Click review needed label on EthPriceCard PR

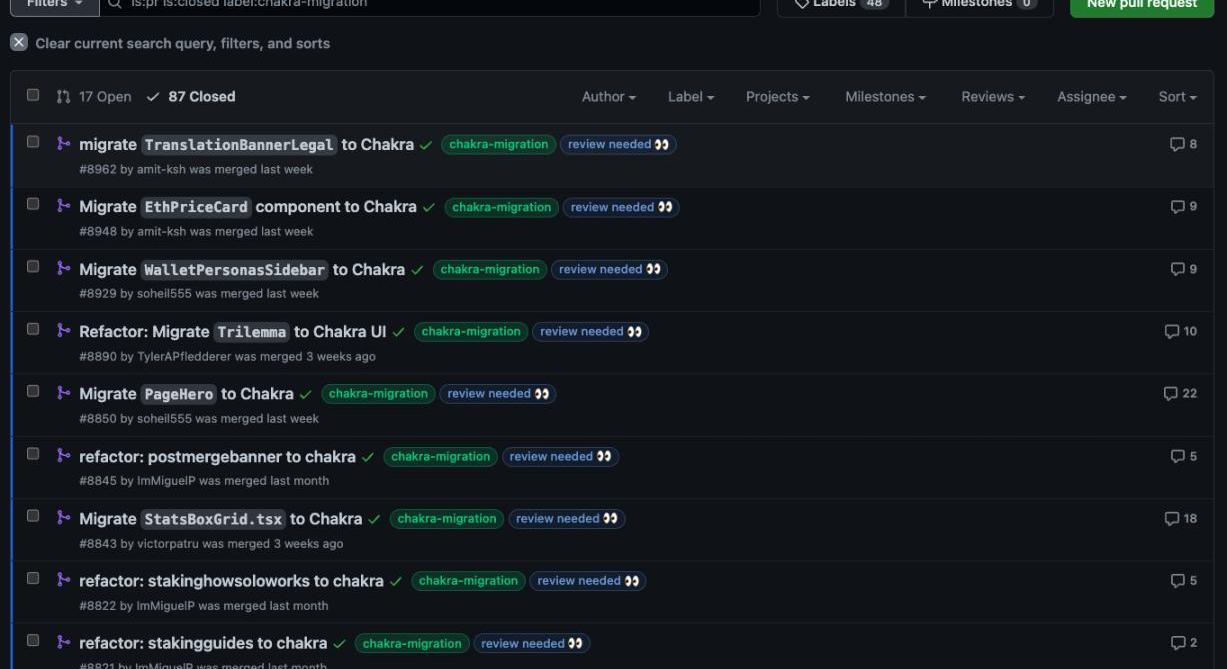pyautogui.click(x=621, y=207)
